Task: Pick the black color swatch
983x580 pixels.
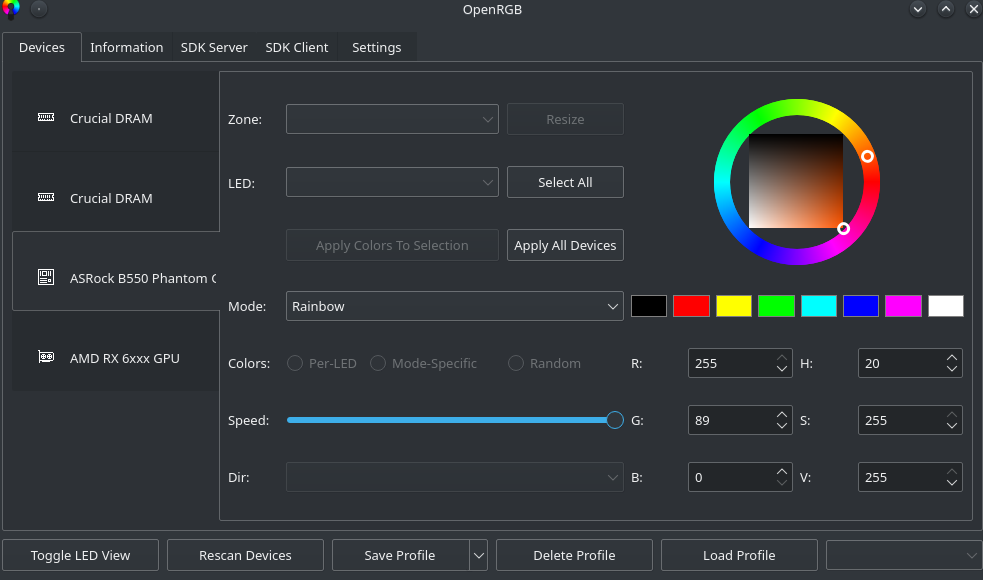Action: (x=649, y=306)
